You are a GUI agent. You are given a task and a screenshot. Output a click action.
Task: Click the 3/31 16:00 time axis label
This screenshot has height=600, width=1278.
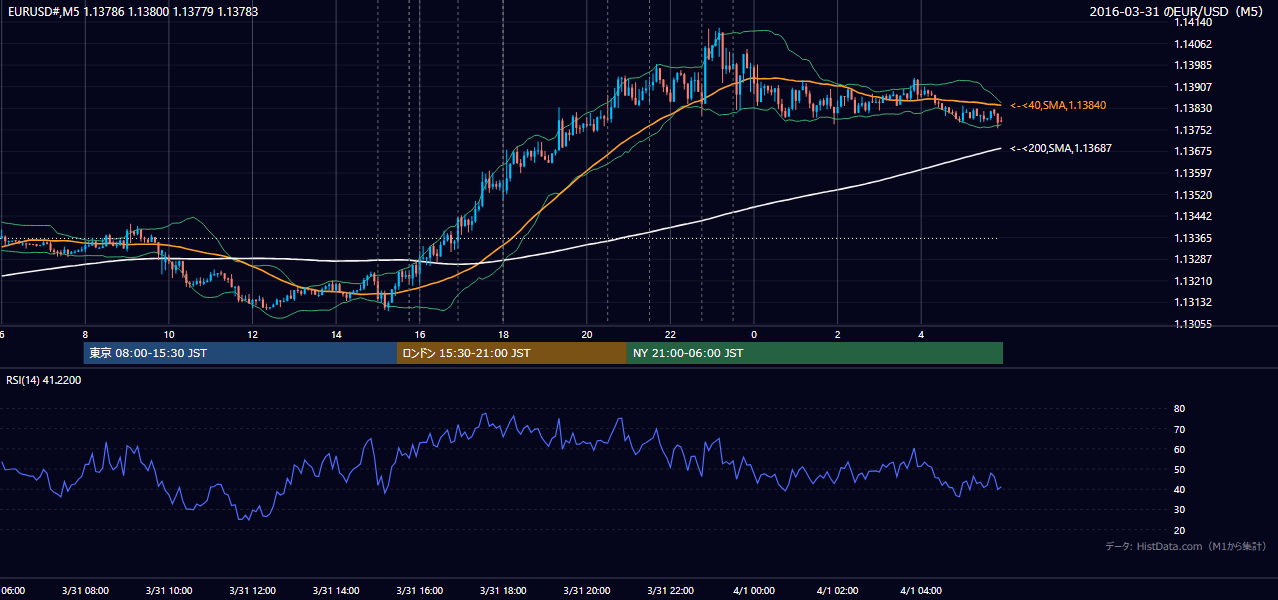(419, 591)
